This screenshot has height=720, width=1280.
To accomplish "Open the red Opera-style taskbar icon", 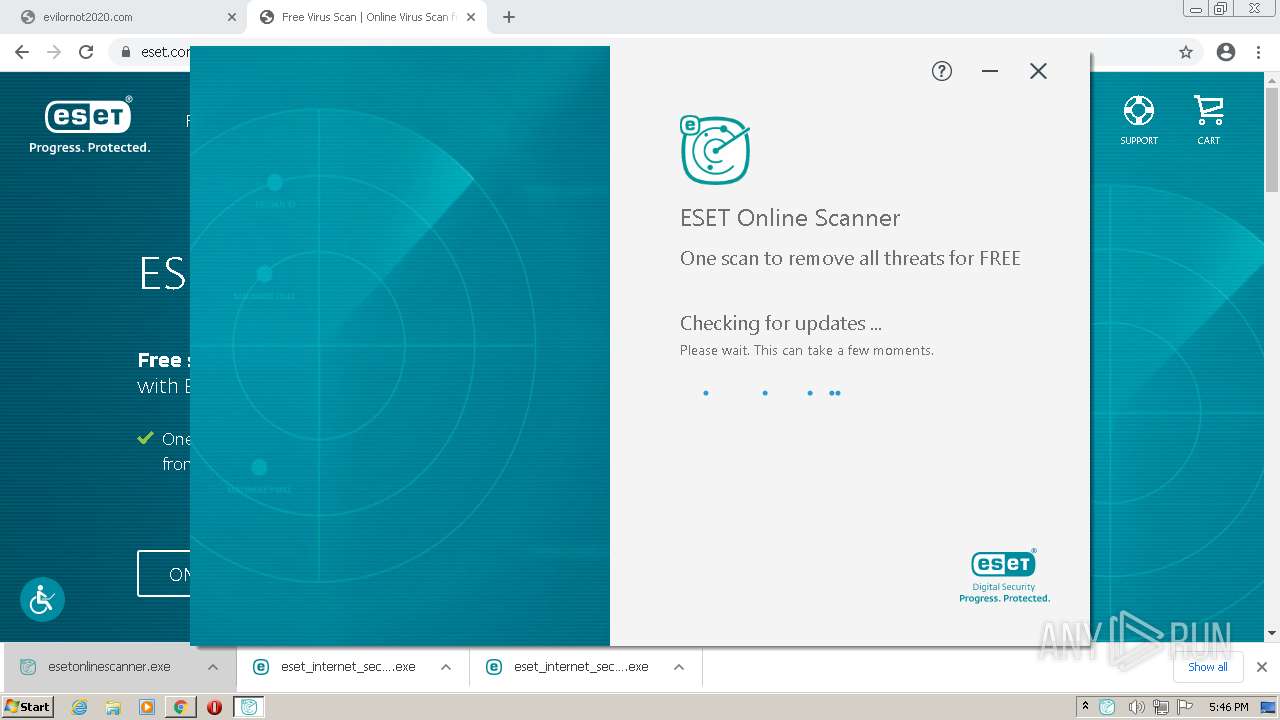I will [x=214, y=707].
